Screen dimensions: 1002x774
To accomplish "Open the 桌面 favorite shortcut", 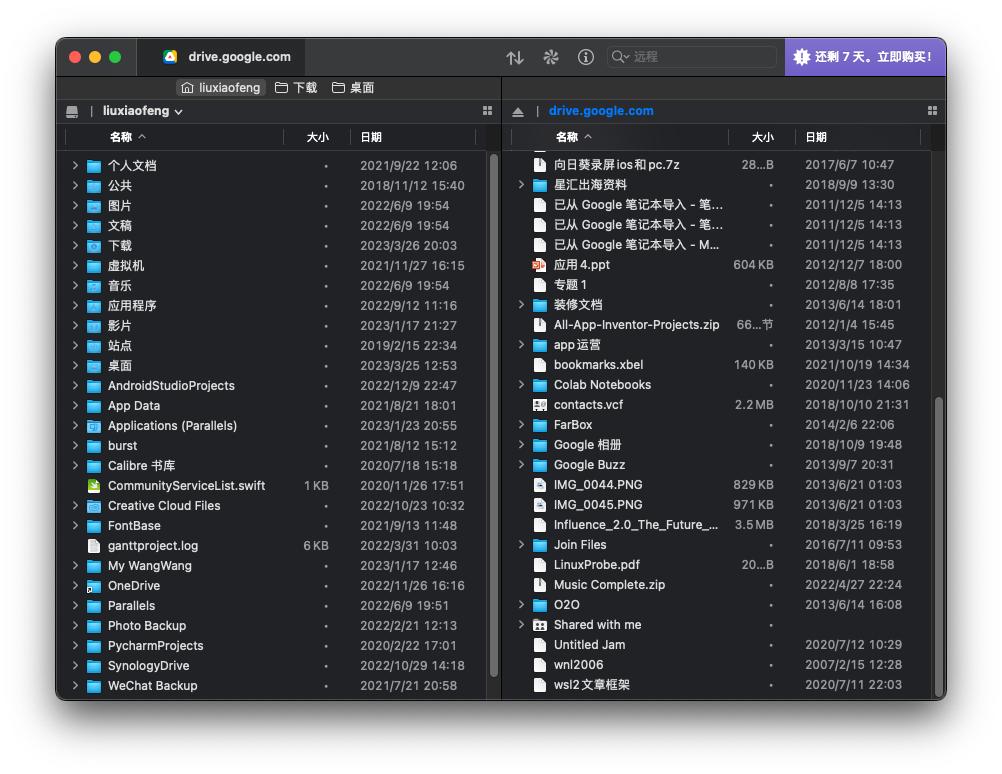I will coord(353,88).
